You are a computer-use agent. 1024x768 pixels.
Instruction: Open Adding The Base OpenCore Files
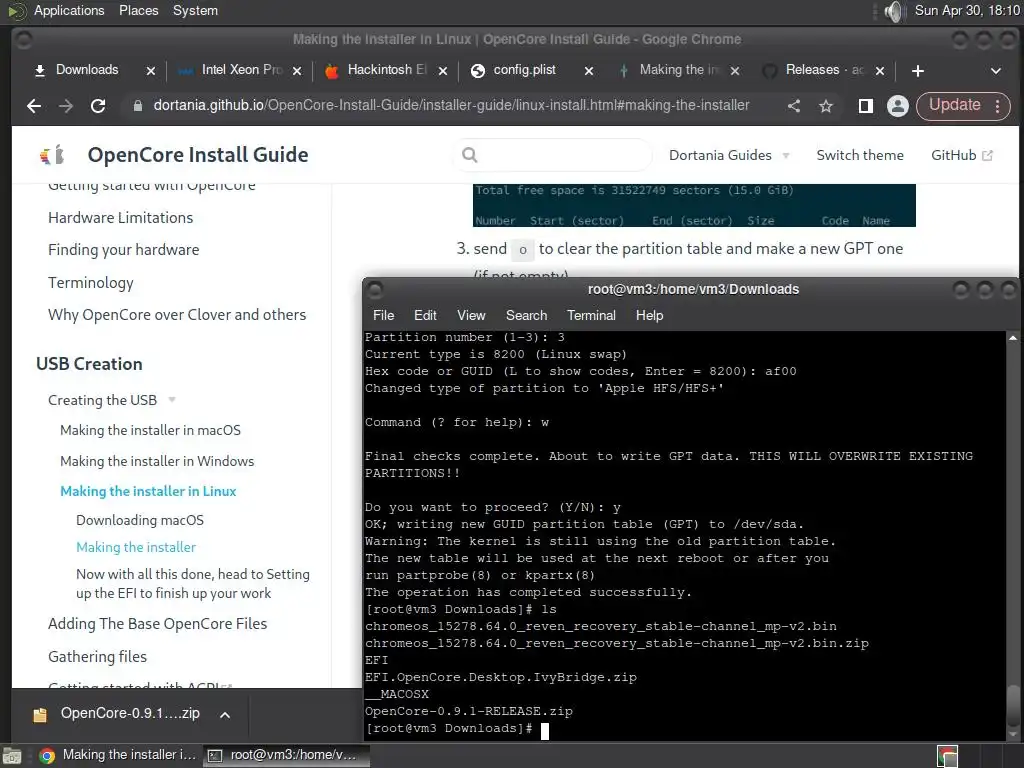tap(157, 624)
